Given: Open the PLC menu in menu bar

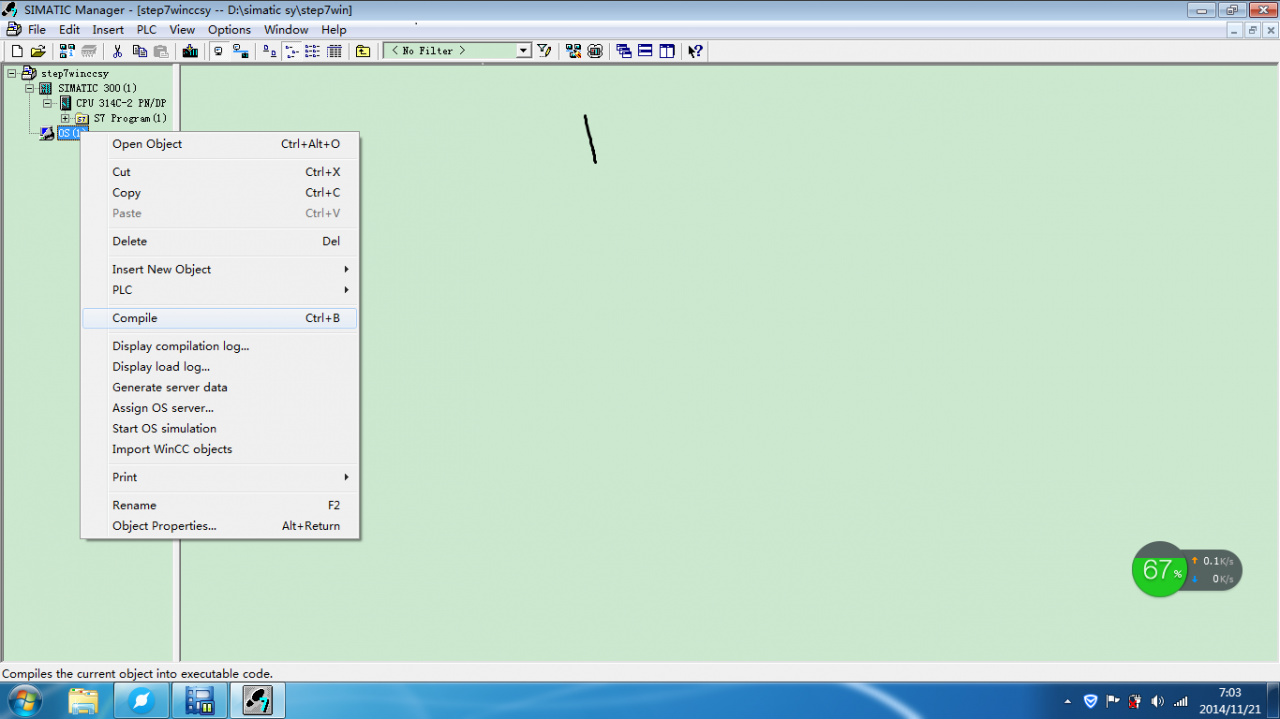Looking at the screenshot, I should click(x=147, y=30).
